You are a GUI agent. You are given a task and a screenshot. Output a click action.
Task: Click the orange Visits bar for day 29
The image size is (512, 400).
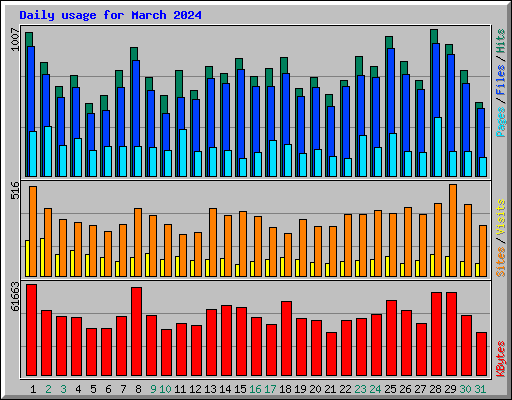click(x=453, y=230)
